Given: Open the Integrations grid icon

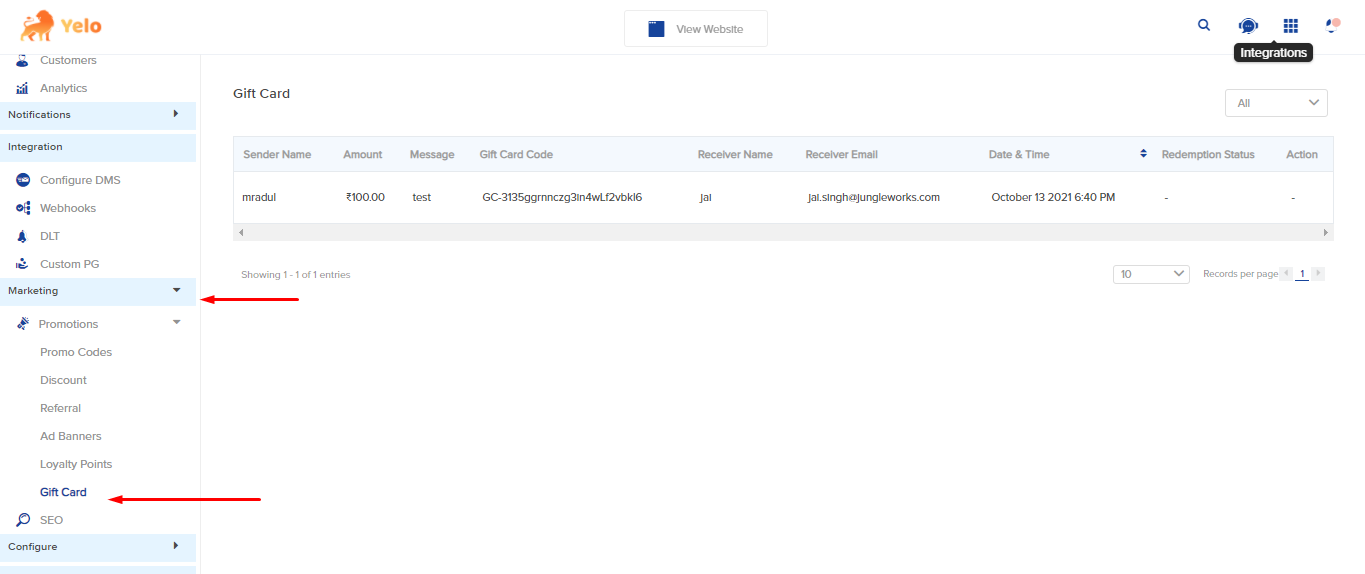Looking at the screenshot, I should (1291, 26).
